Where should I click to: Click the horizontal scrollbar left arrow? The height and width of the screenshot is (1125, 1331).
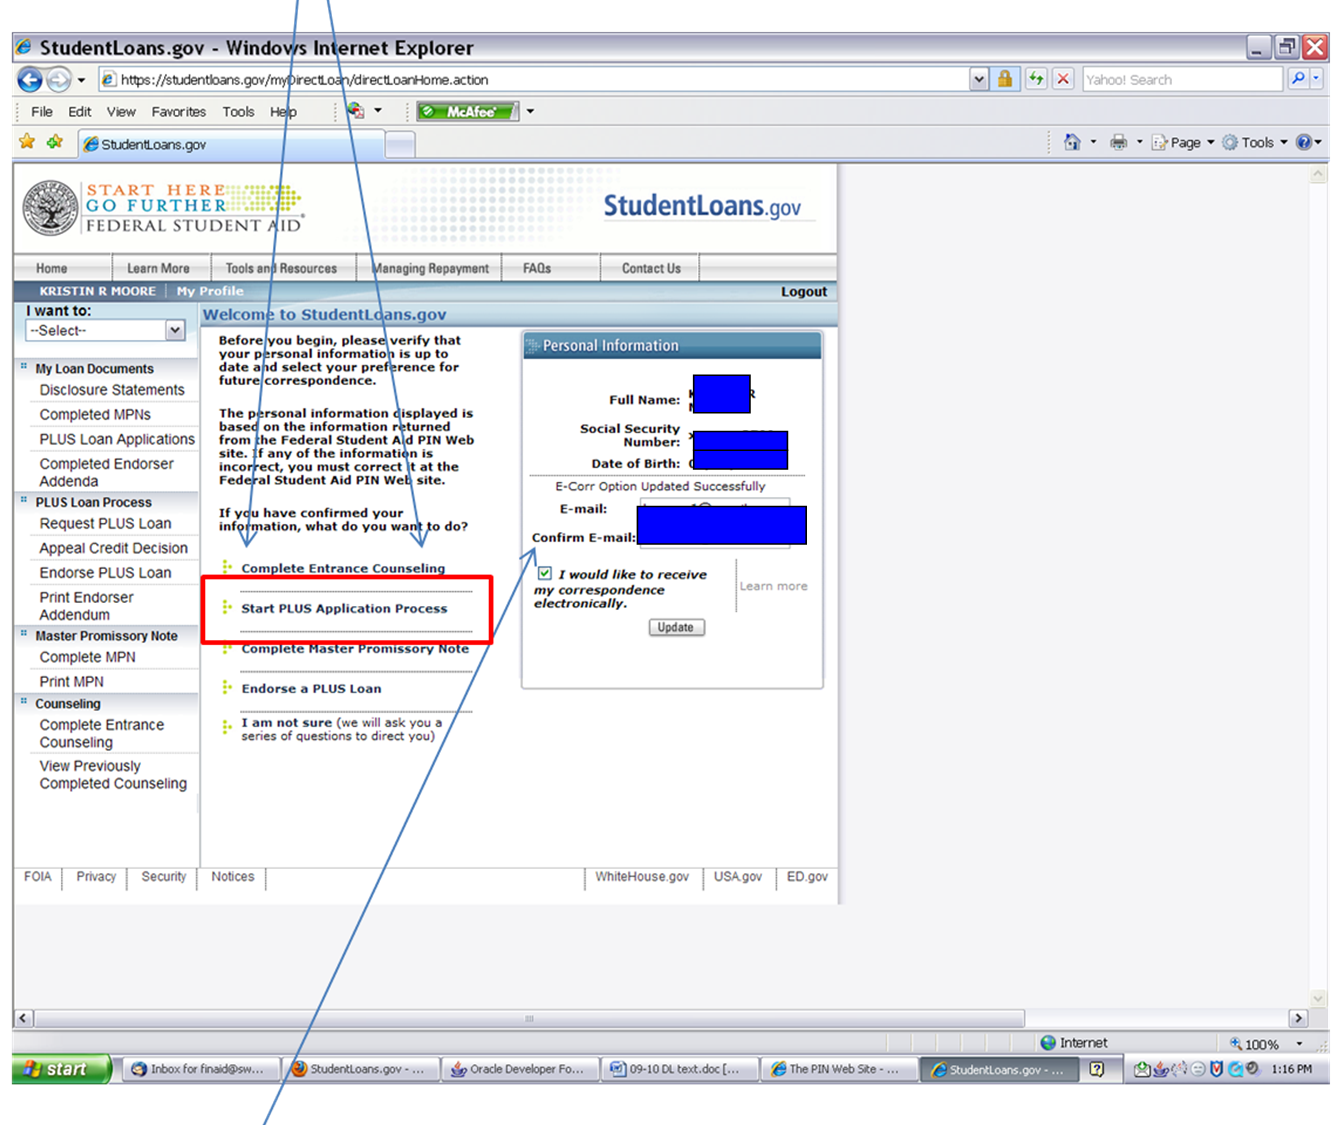pos(23,1018)
